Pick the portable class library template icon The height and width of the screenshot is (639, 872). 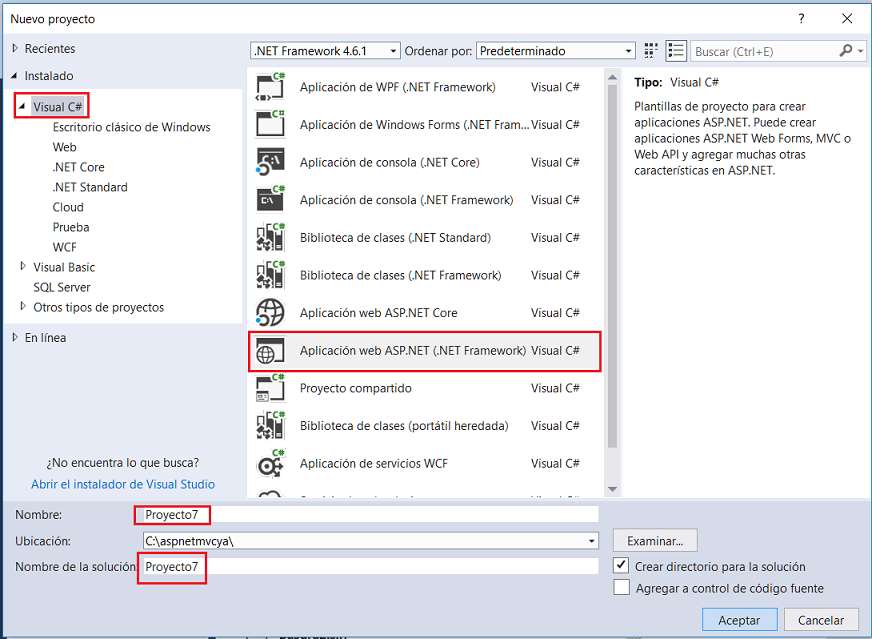point(270,425)
